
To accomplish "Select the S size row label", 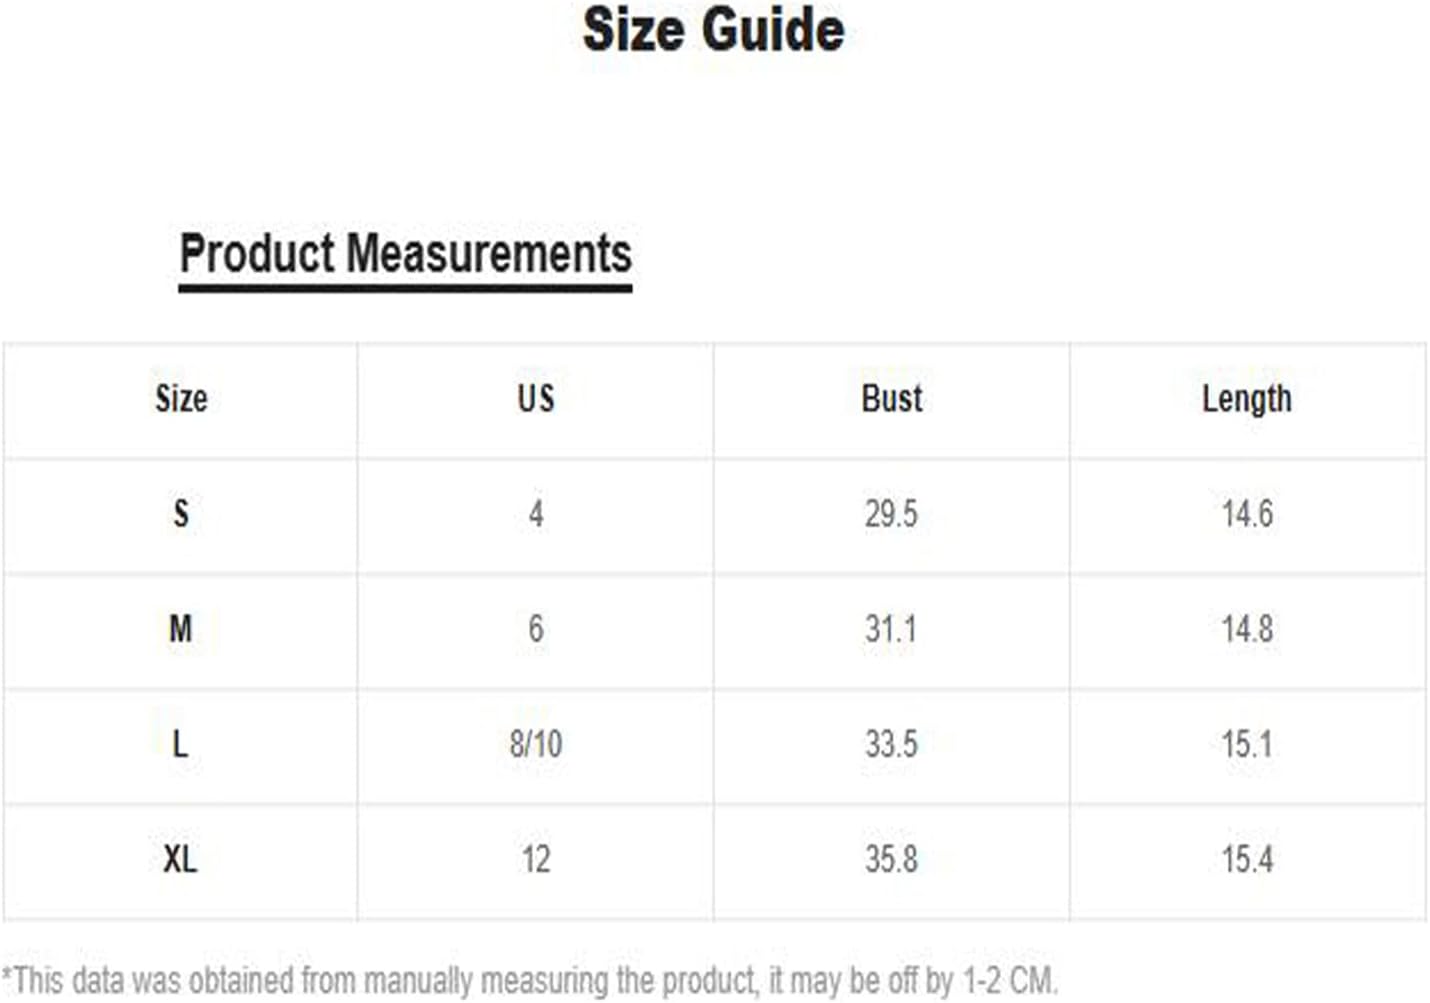I will pos(181,514).
